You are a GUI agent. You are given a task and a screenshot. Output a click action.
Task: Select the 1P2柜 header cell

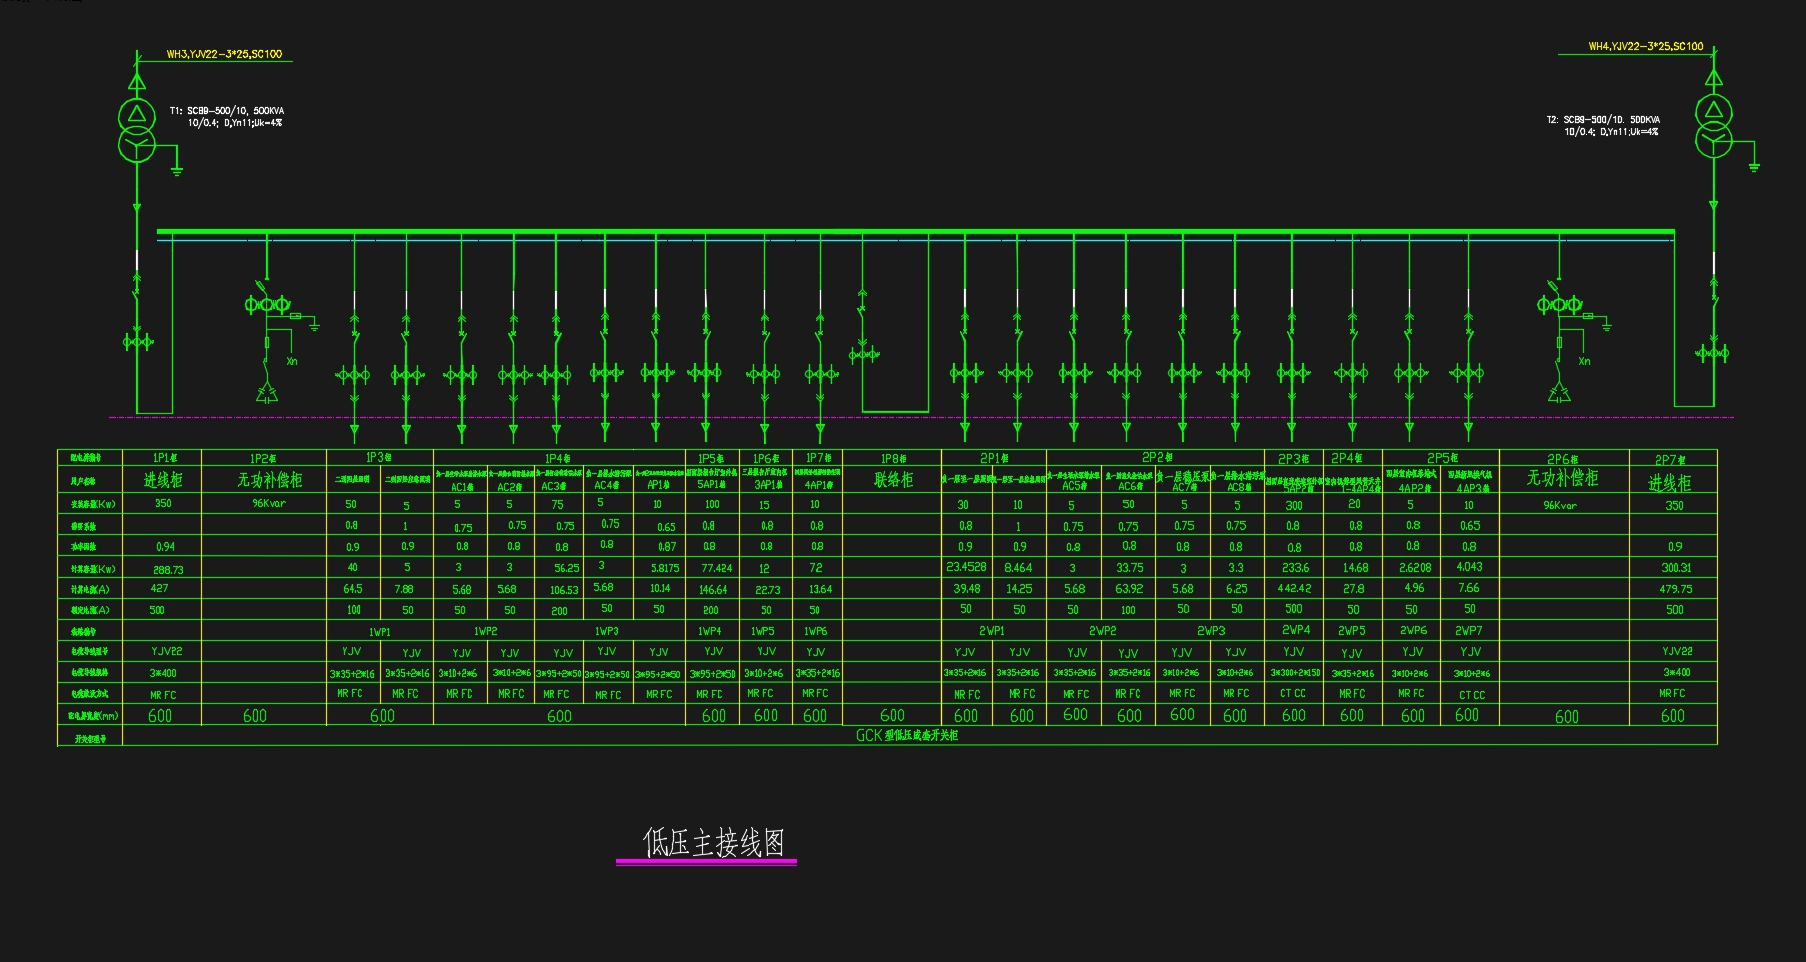(x=263, y=458)
